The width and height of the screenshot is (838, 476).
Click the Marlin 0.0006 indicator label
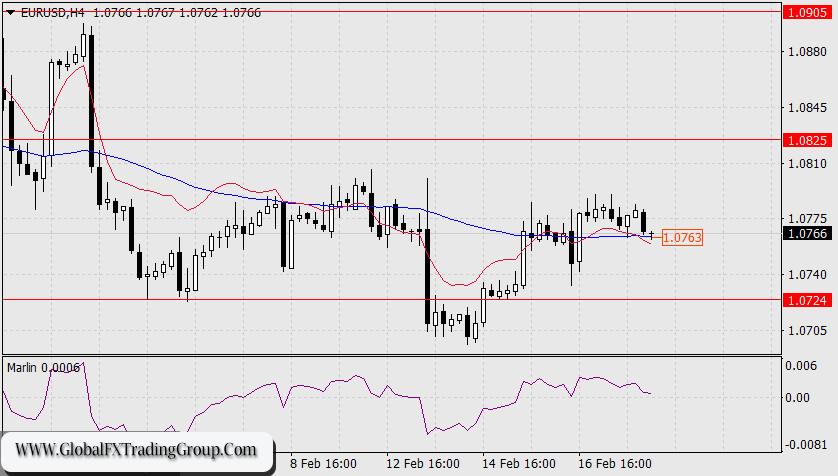point(43,368)
